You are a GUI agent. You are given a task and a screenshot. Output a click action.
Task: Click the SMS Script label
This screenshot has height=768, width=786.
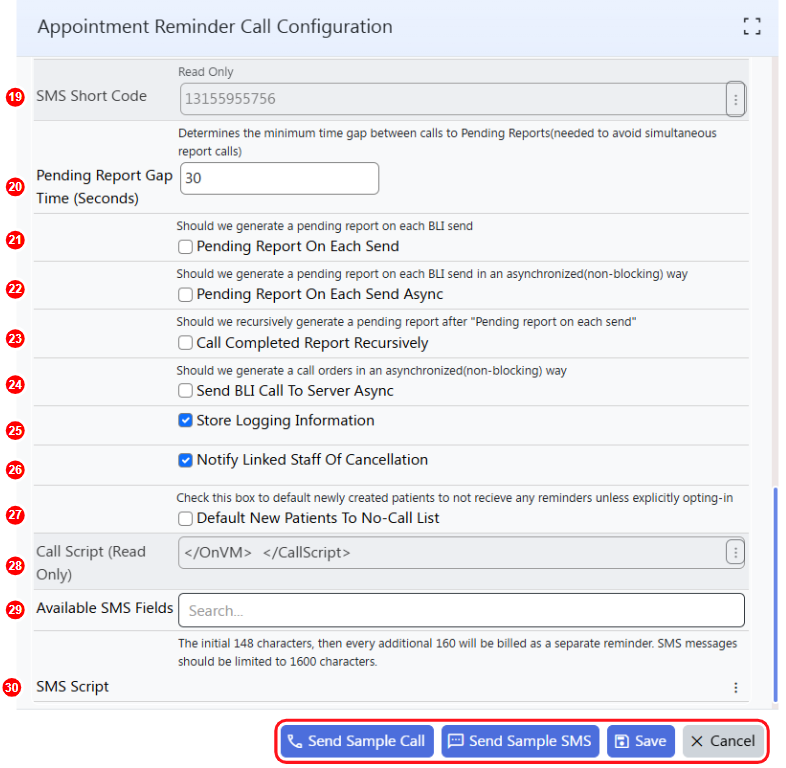click(72, 687)
